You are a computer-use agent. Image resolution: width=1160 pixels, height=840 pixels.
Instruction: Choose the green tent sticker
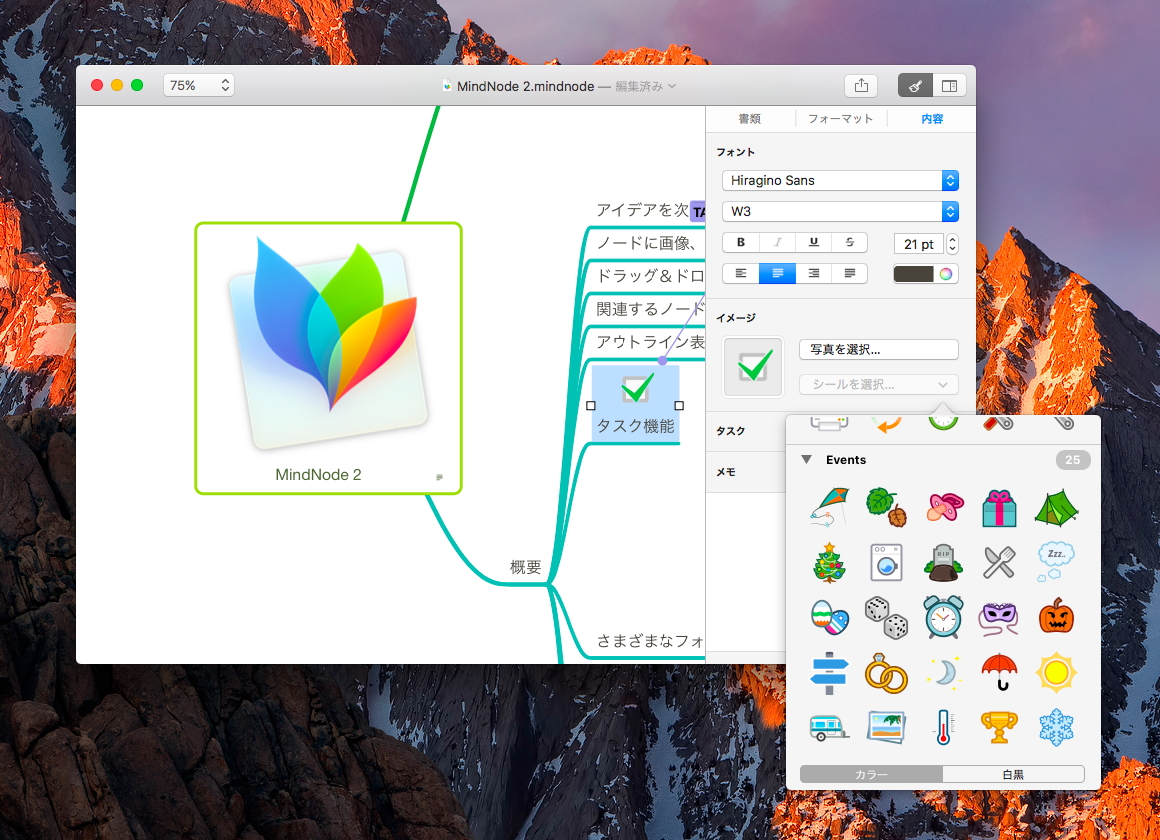coord(1056,508)
